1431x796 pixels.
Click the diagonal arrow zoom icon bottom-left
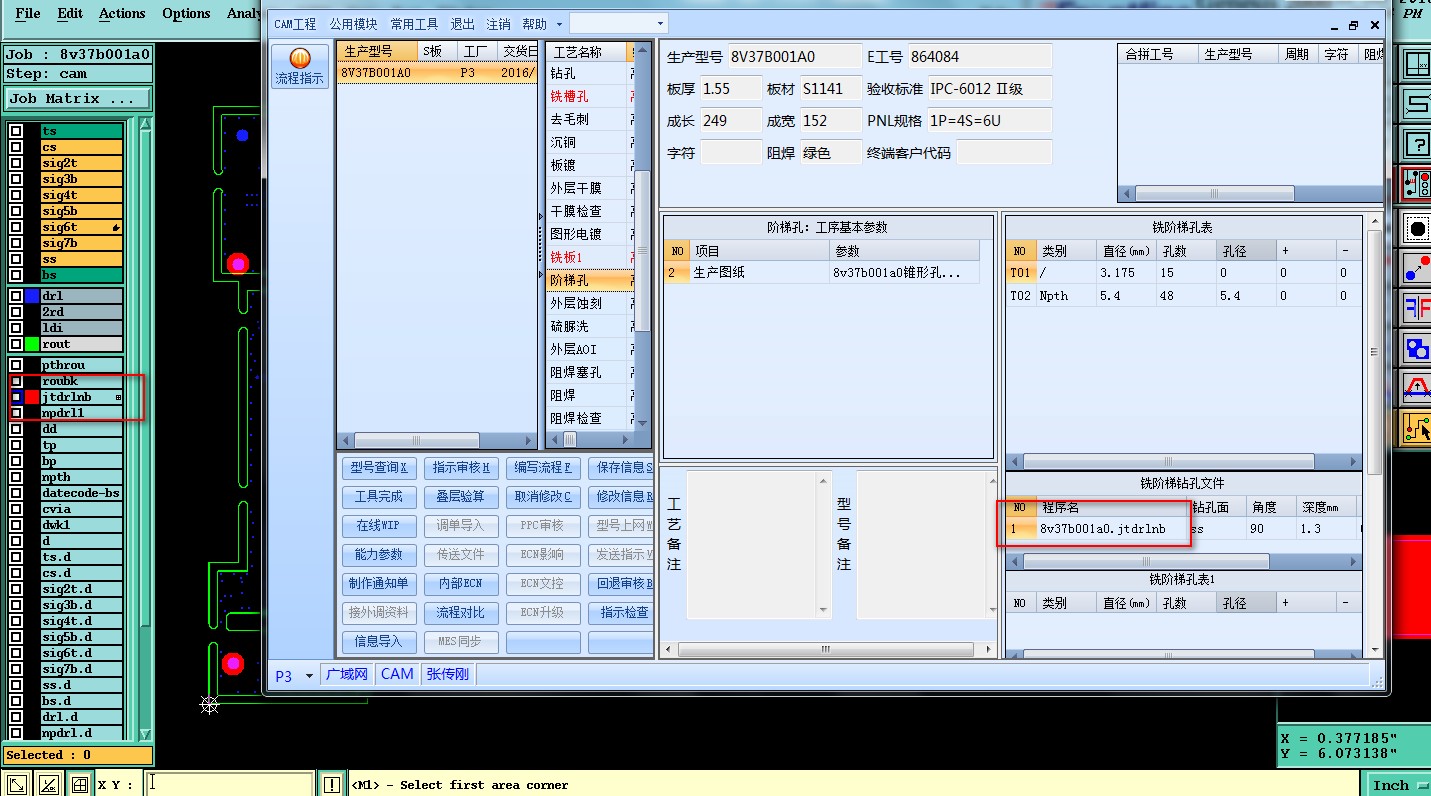(x=16, y=784)
